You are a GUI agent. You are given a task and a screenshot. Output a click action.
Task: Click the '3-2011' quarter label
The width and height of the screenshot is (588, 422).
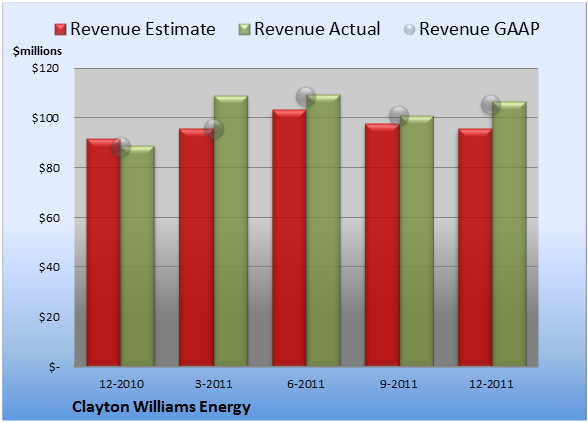pyautogui.click(x=214, y=384)
